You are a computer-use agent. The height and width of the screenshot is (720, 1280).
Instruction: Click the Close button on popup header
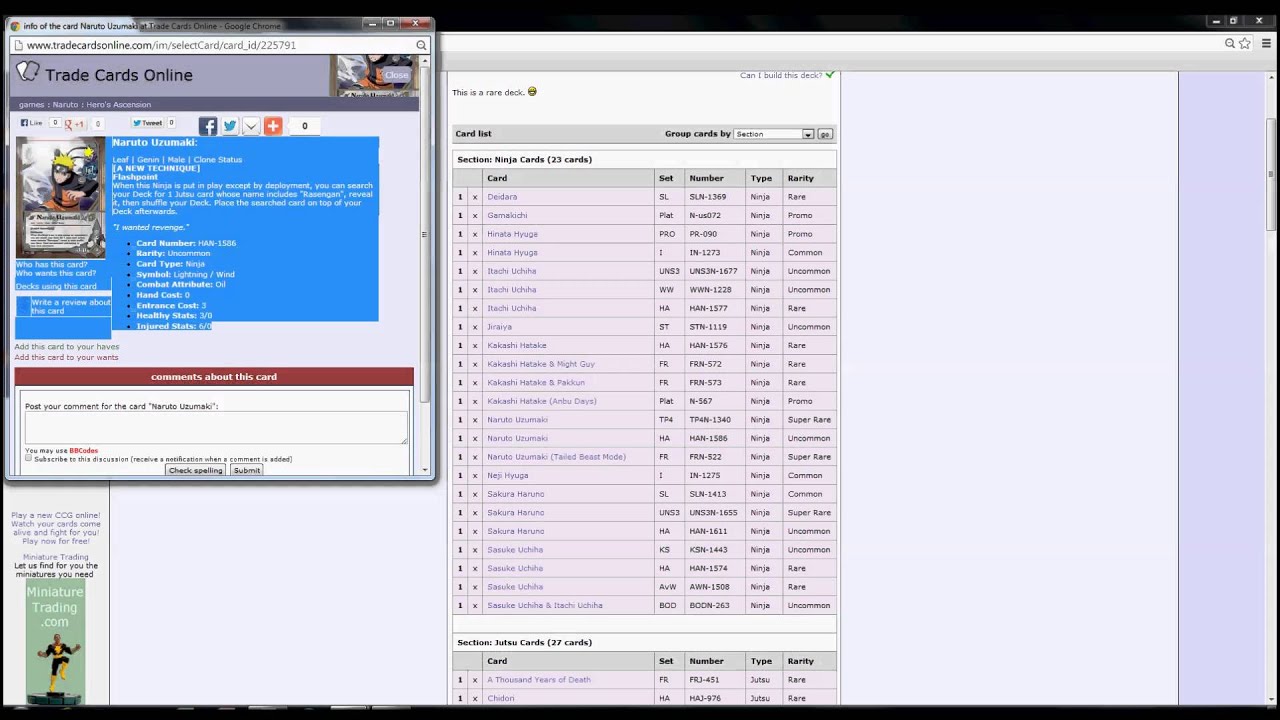[x=396, y=75]
